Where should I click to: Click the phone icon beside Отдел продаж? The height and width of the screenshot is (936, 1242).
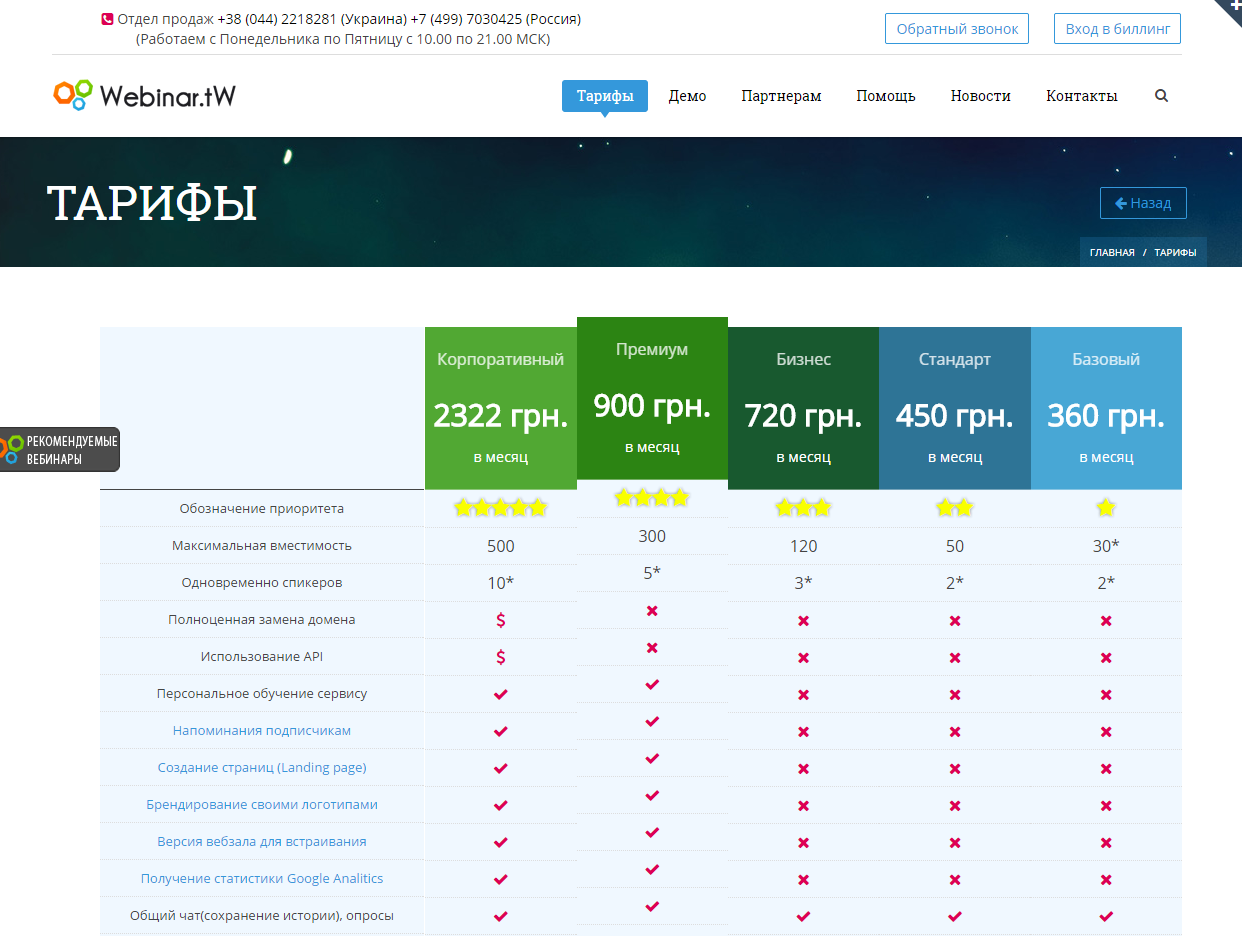coord(107,19)
